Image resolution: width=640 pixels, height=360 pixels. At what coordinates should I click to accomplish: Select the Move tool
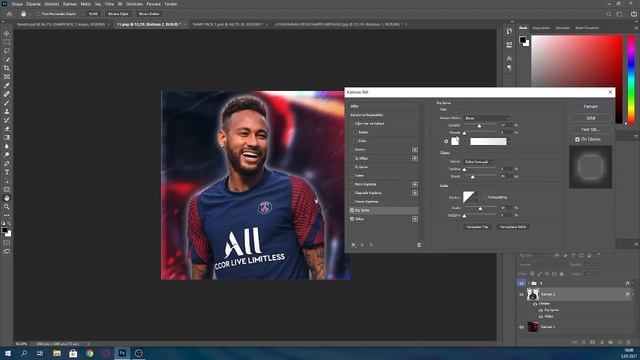(7, 33)
